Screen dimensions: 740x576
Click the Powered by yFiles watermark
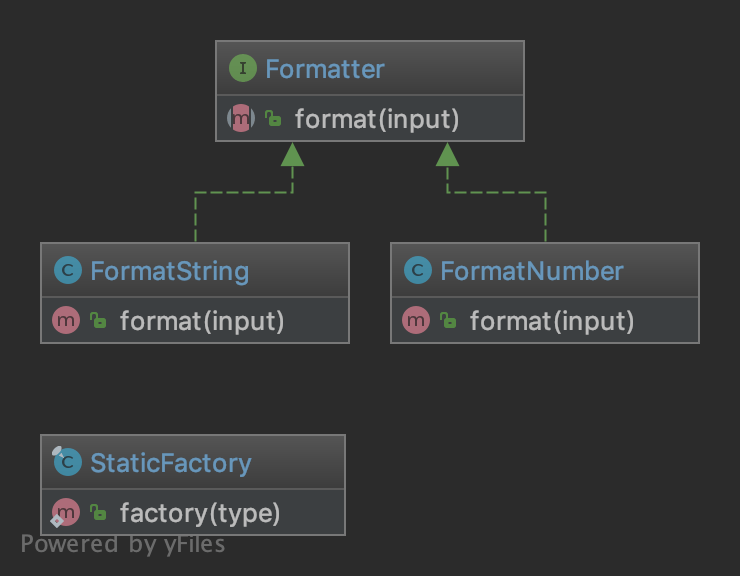[x=123, y=545]
